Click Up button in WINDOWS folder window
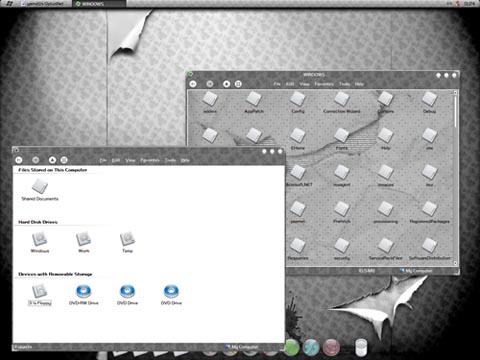This screenshot has width=480, height=360. [x=226, y=84]
